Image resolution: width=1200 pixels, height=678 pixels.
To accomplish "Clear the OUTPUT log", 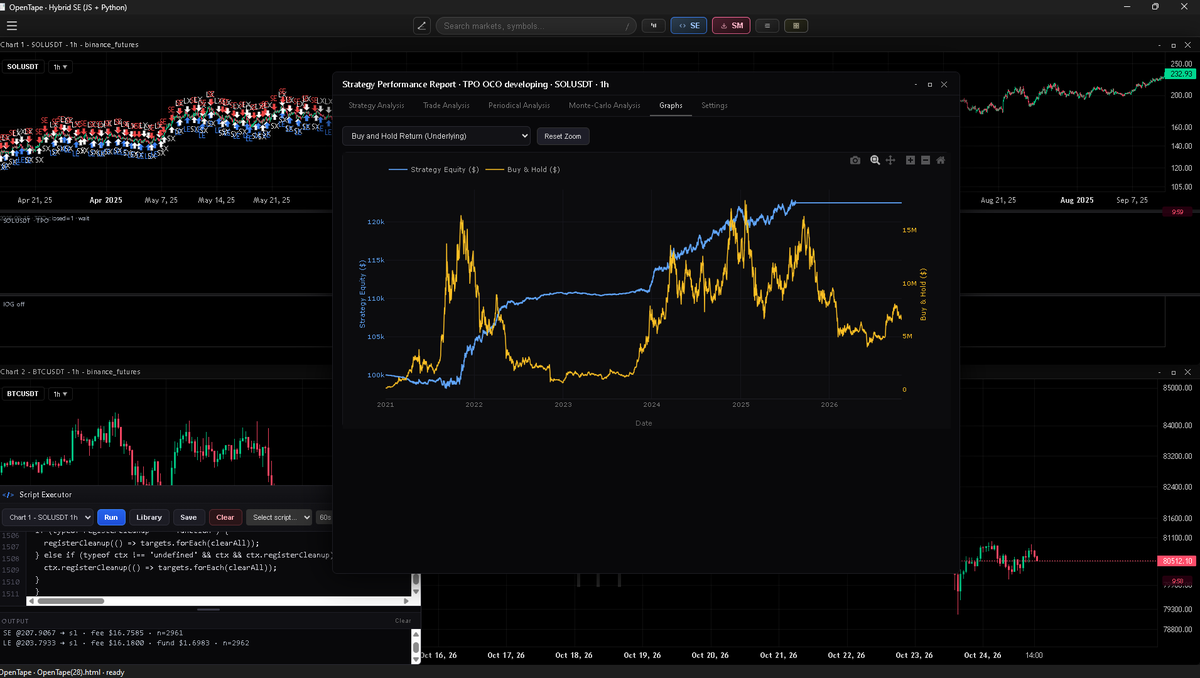I will coord(403,621).
